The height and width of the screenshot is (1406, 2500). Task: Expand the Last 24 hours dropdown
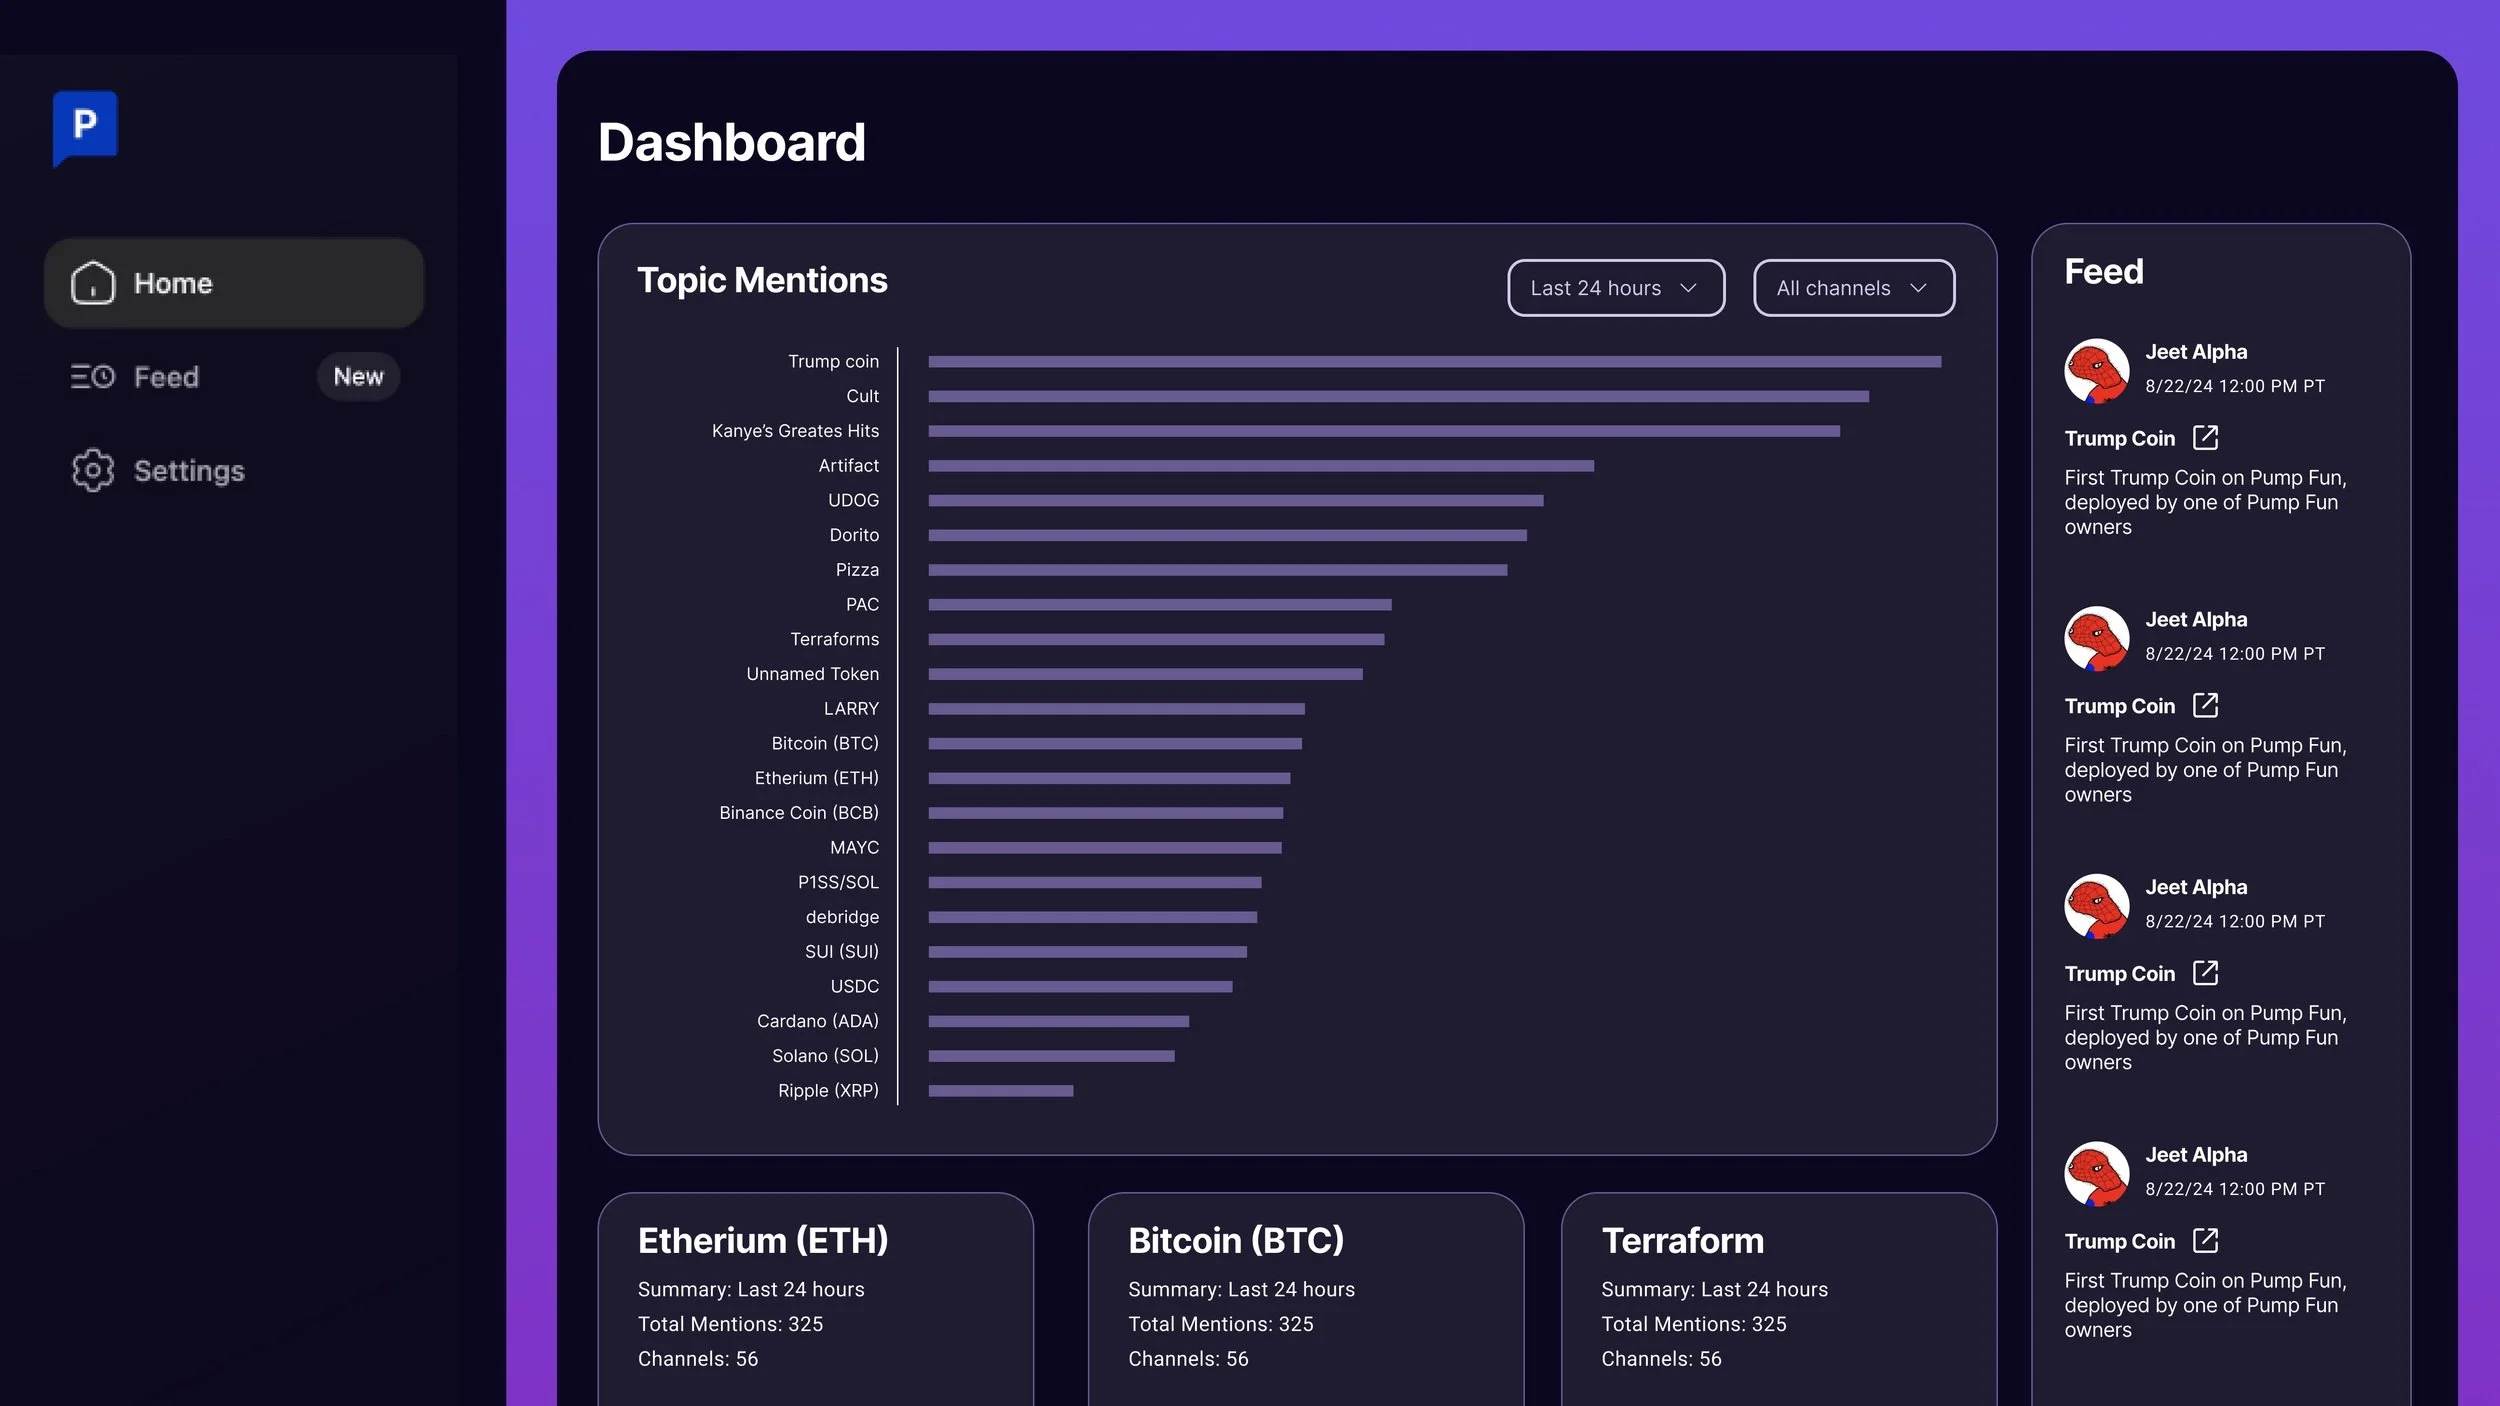coord(1615,288)
